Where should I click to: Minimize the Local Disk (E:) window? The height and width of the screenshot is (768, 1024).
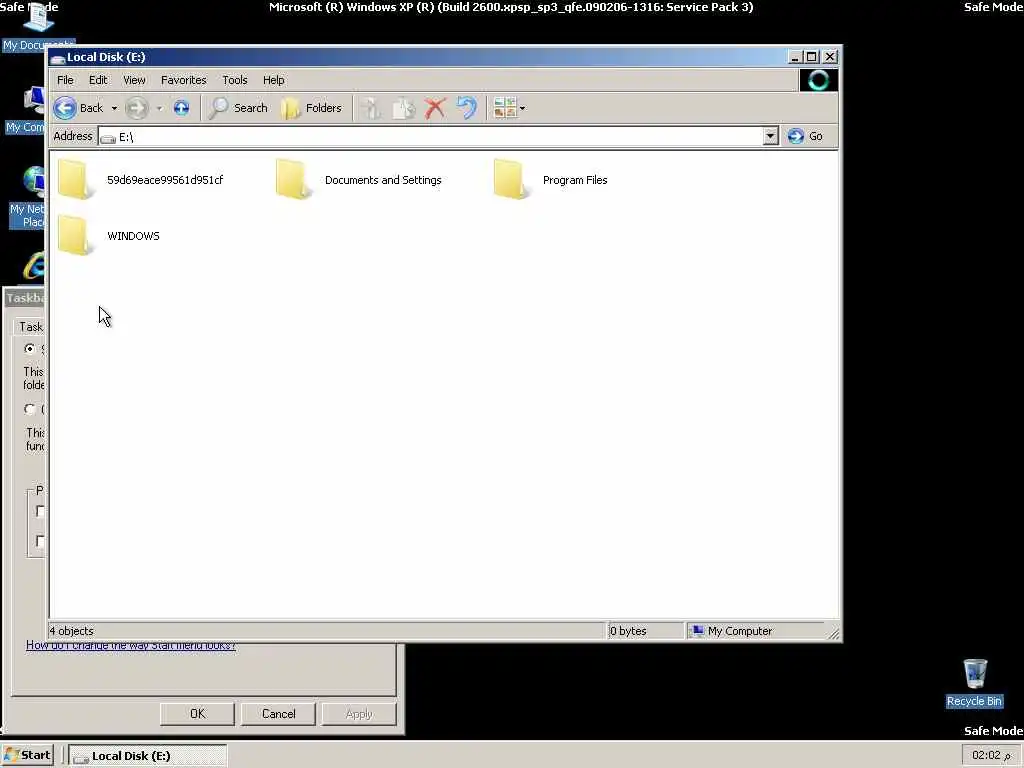pos(794,57)
